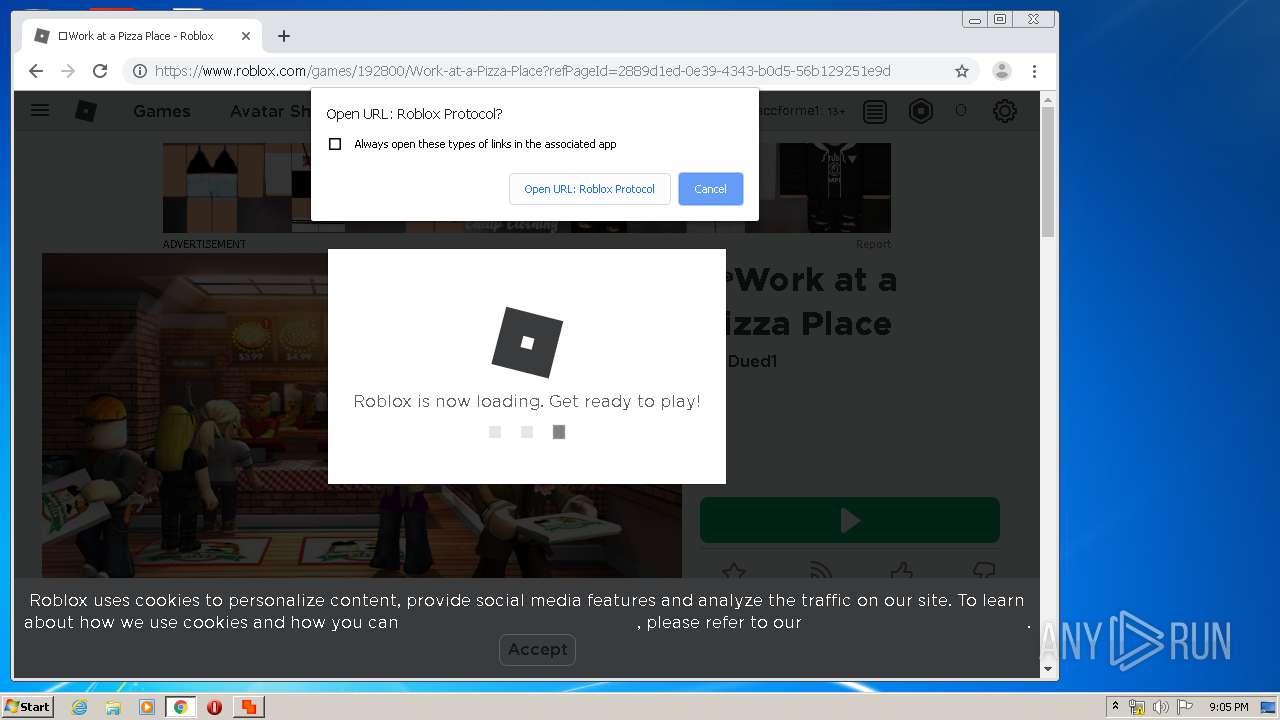Open the Robux hexagon icon
Image resolution: width=1280 pixels, height=720 pixels.
coord(921,111)
